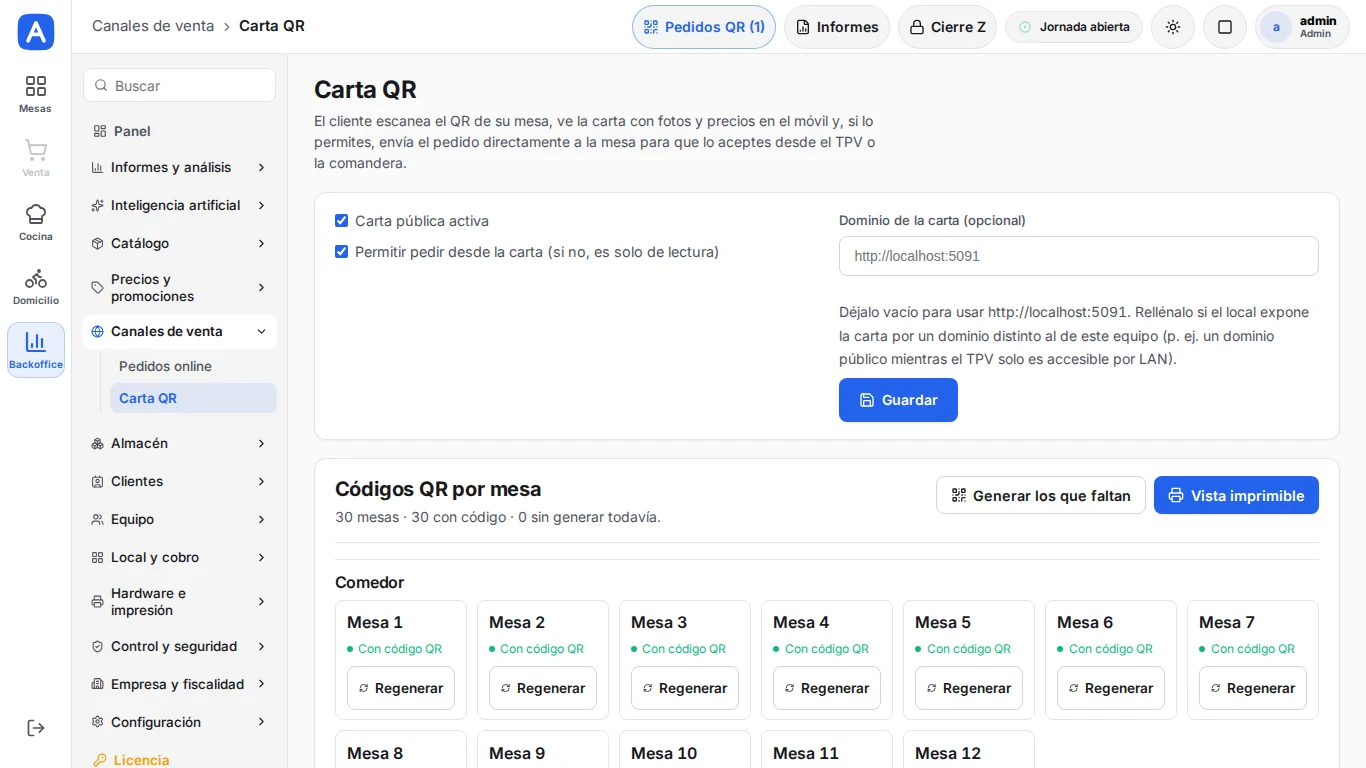The image size is (1366, 768).
Task: Focus the Dominio de la carta input field
Action: coord(1078,256)
